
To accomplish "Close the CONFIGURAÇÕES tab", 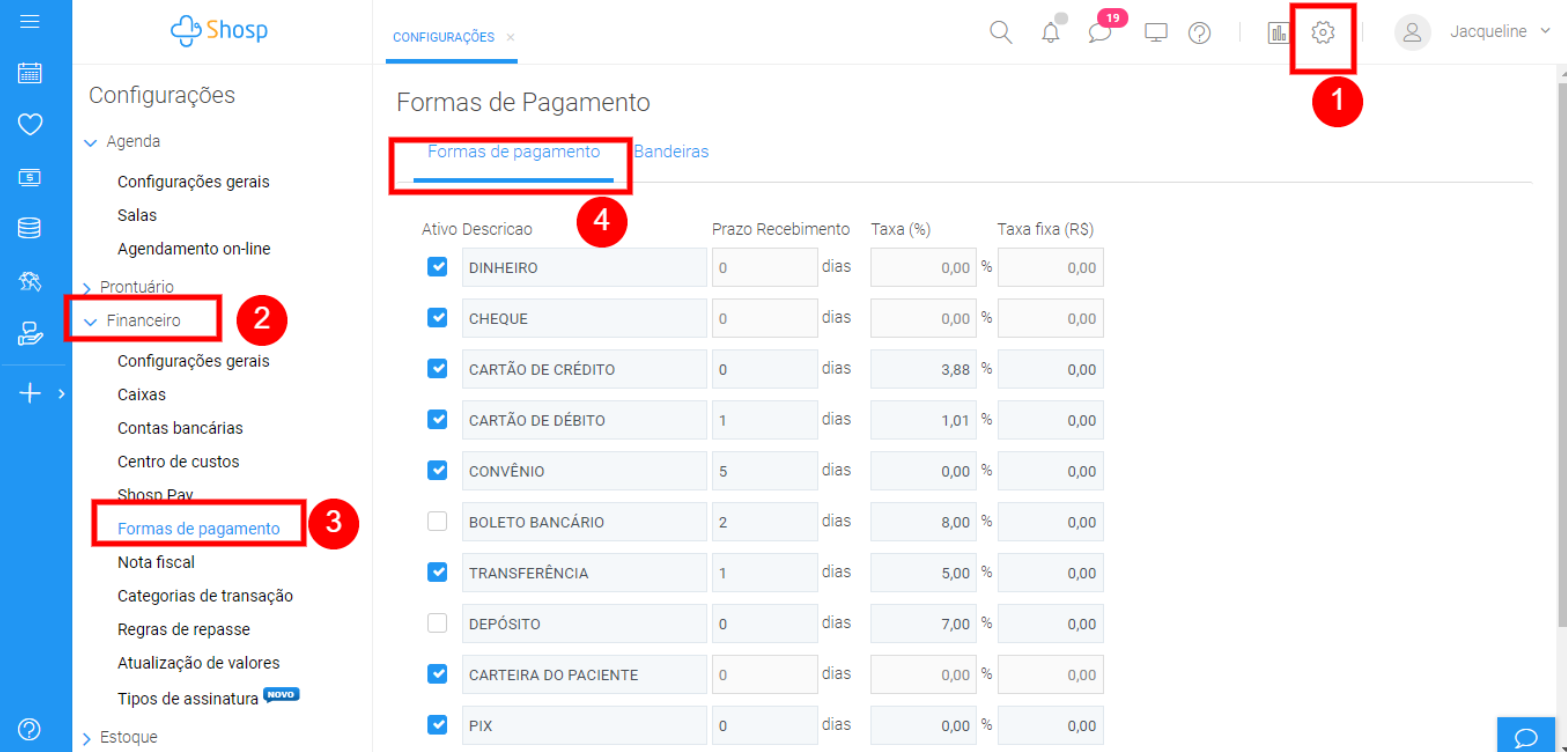I will (x=510, y=37).
